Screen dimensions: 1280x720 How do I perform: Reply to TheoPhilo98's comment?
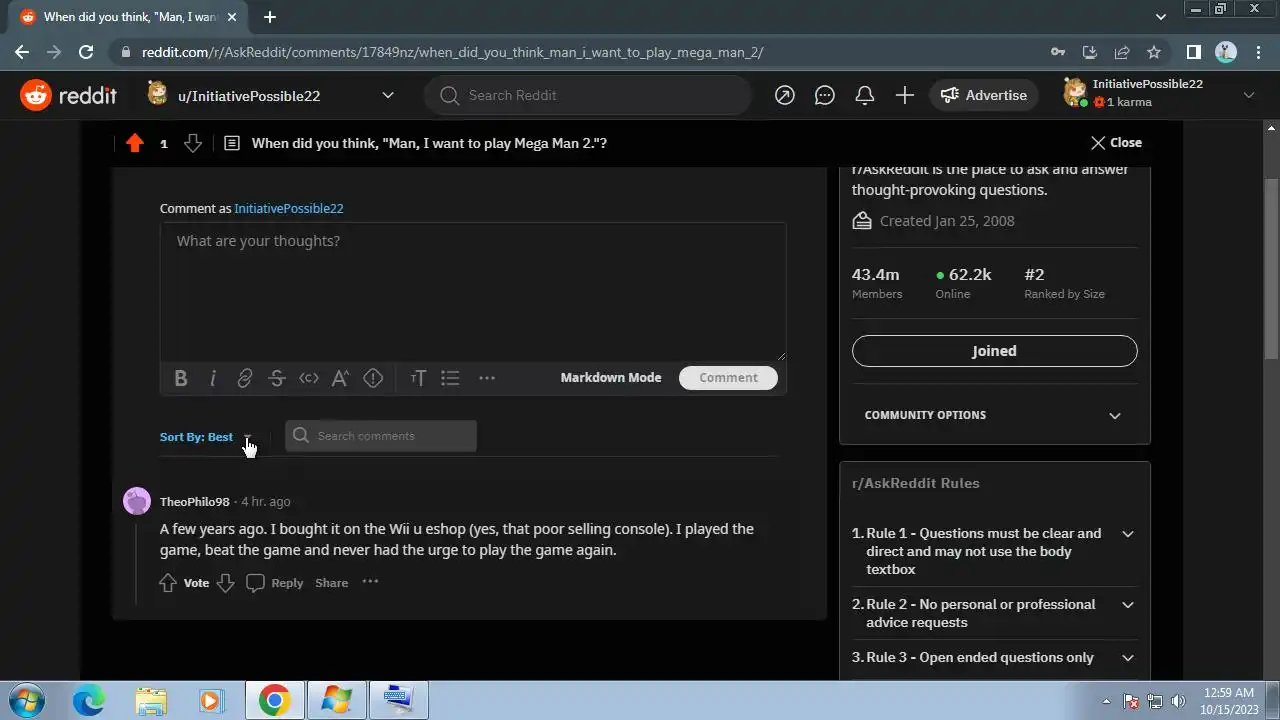click(x=275, y=583)
